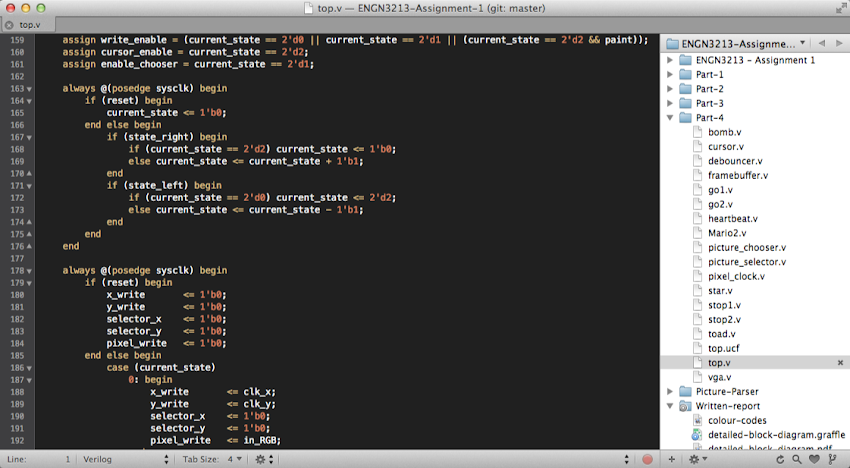Open the cursor.v file

pyautogui.click(x=725, y=146)
